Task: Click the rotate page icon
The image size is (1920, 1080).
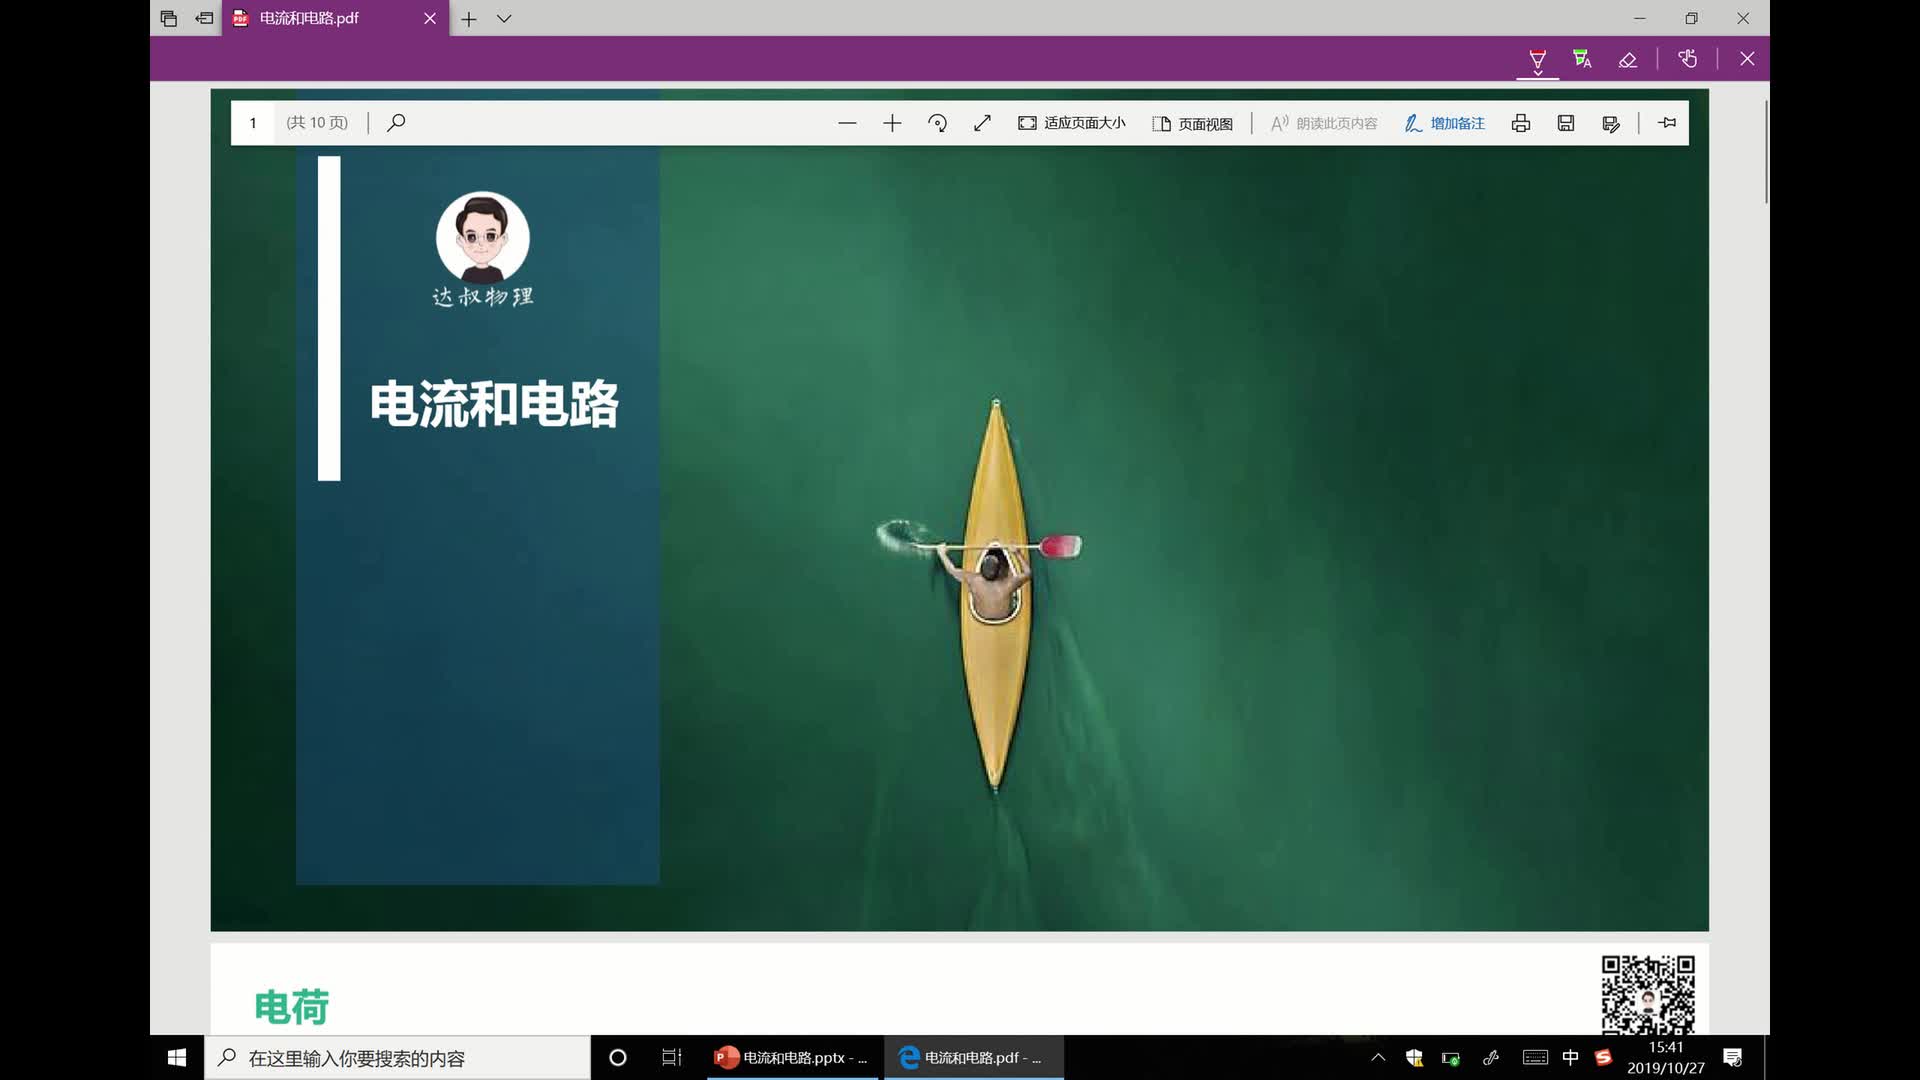Action: click(937, 122)
